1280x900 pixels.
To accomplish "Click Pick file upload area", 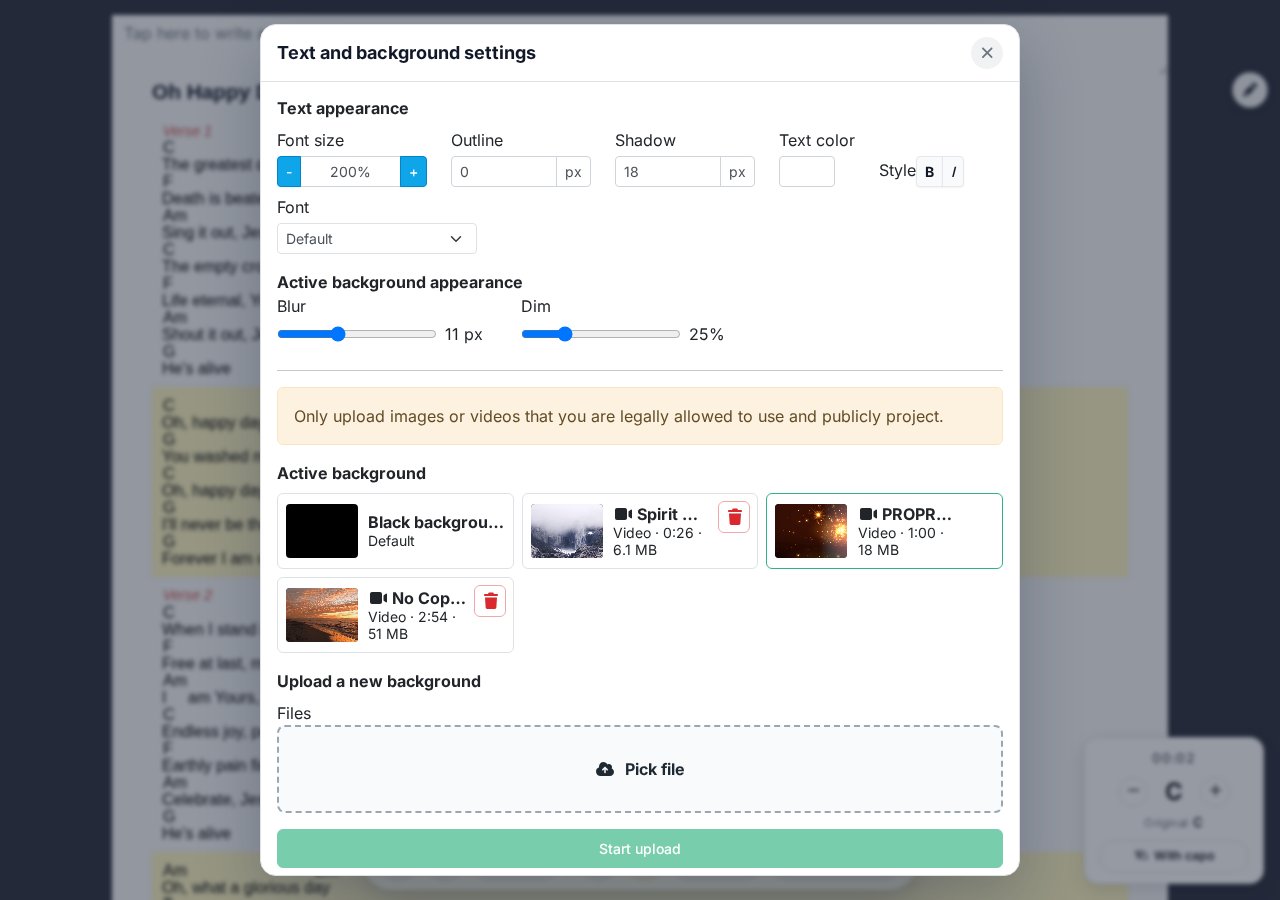I will (x=640, y=769).
